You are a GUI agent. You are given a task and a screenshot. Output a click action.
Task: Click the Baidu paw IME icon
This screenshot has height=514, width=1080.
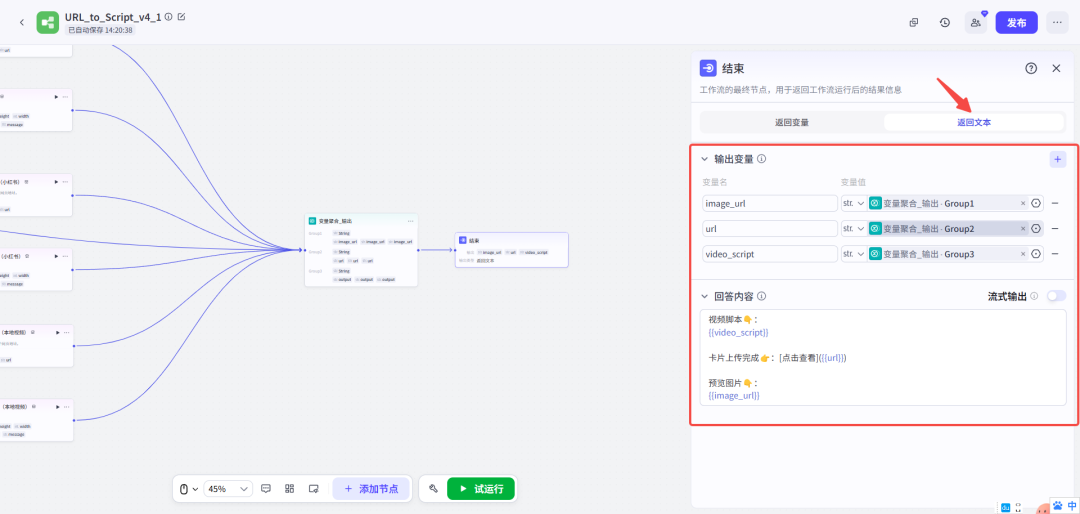point(1057,506)
